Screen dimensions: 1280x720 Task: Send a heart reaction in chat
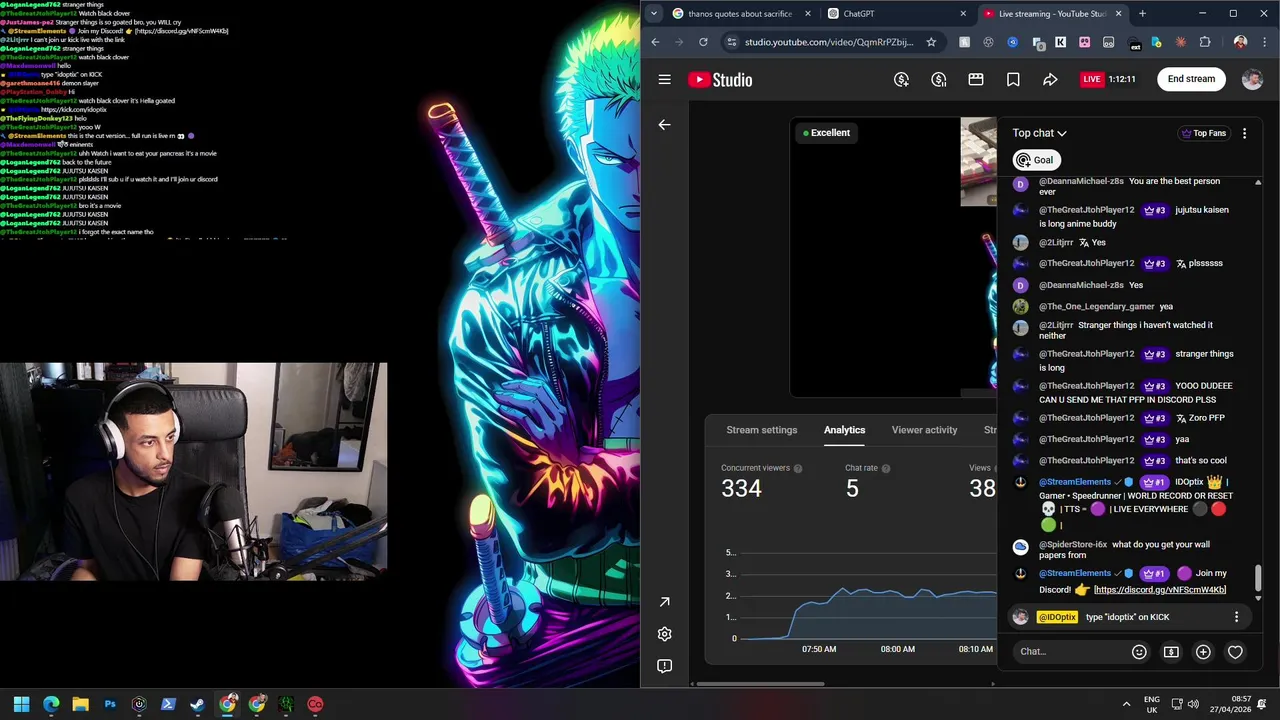(x=1235, y=652)
